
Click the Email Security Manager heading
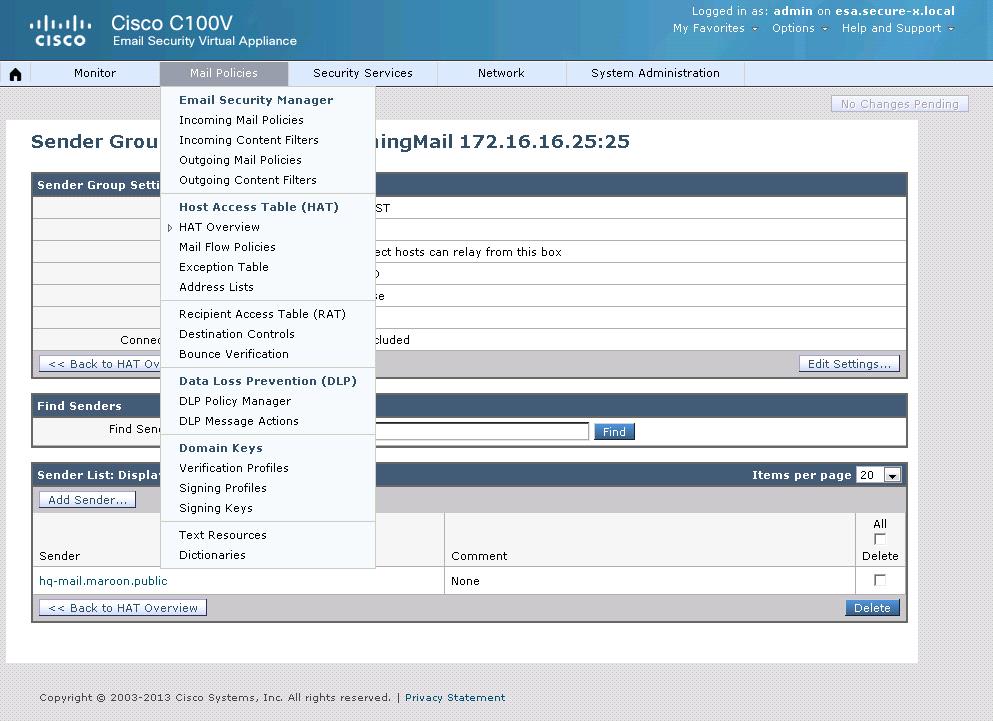click(x=256, y=100)
